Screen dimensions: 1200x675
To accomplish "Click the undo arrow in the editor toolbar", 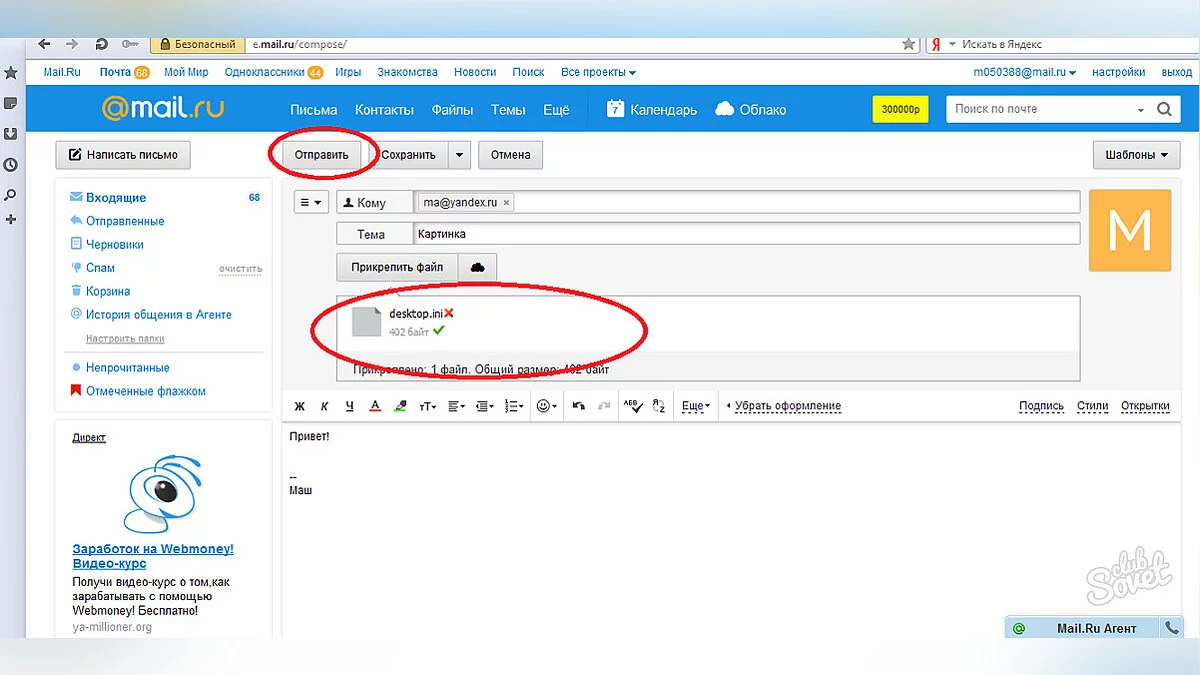I will pyautogui.click(x=578, y=406).
